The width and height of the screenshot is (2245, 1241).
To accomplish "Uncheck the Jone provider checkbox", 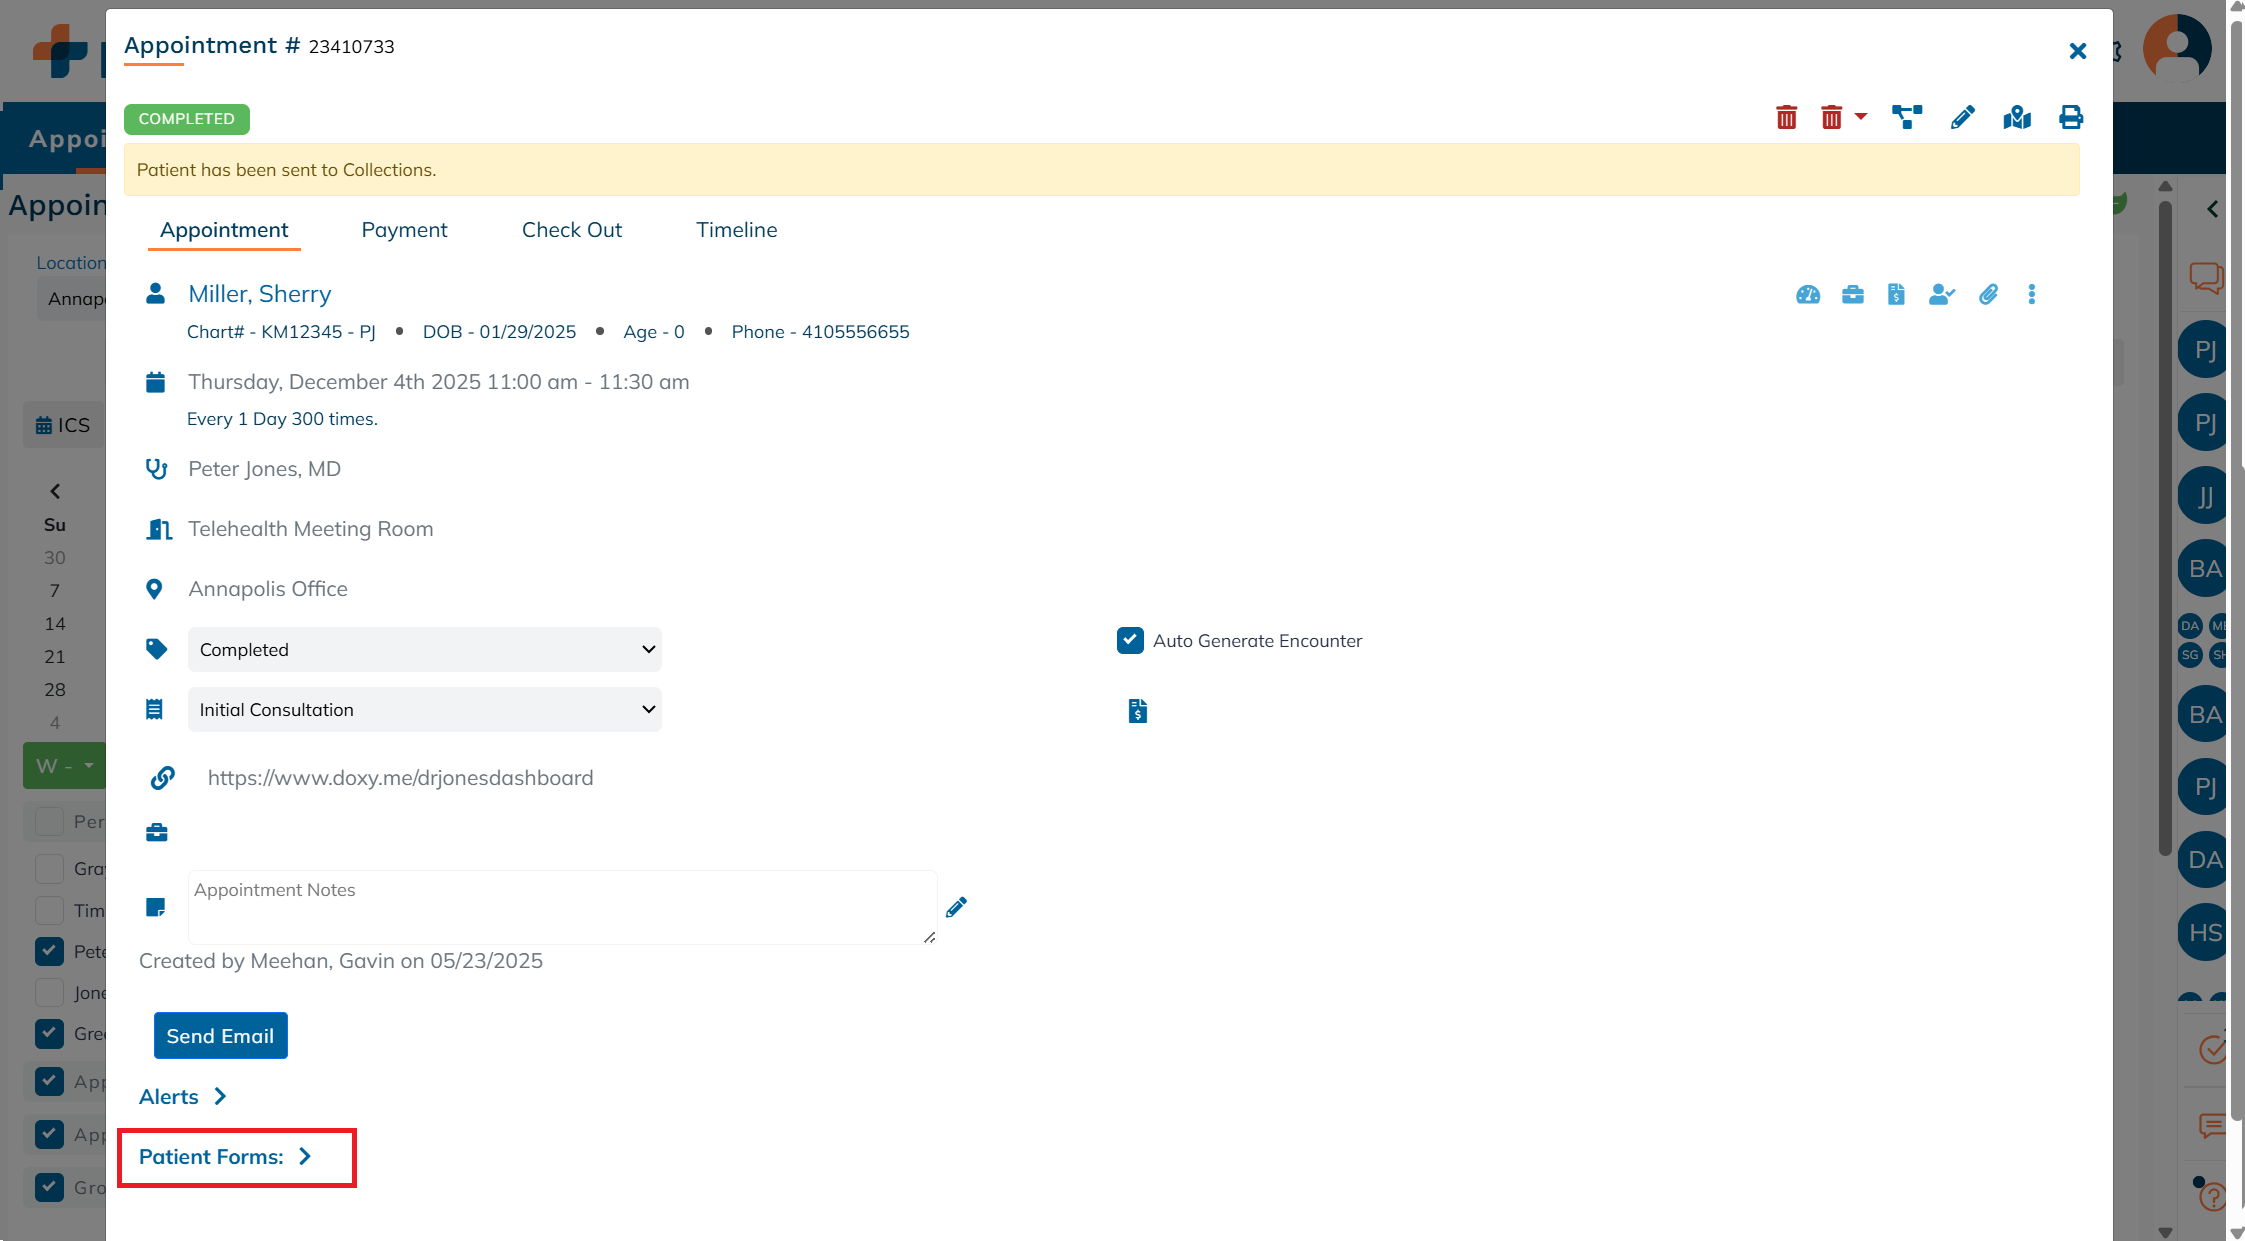I will point(49,992).
